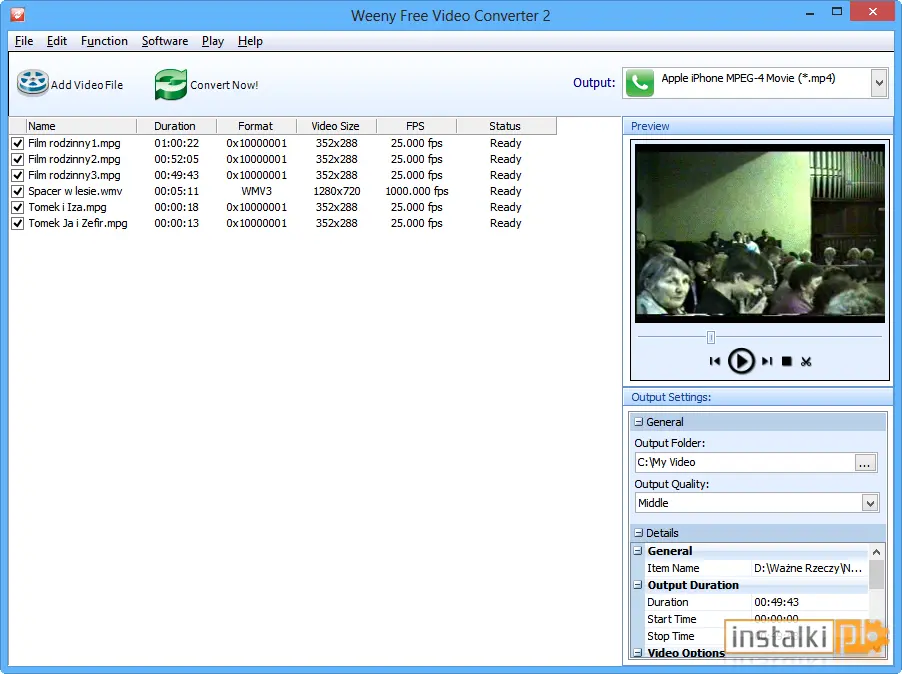
Task: Select the Spacer w lesie.wmv row name
Action: tap(75, 192)
